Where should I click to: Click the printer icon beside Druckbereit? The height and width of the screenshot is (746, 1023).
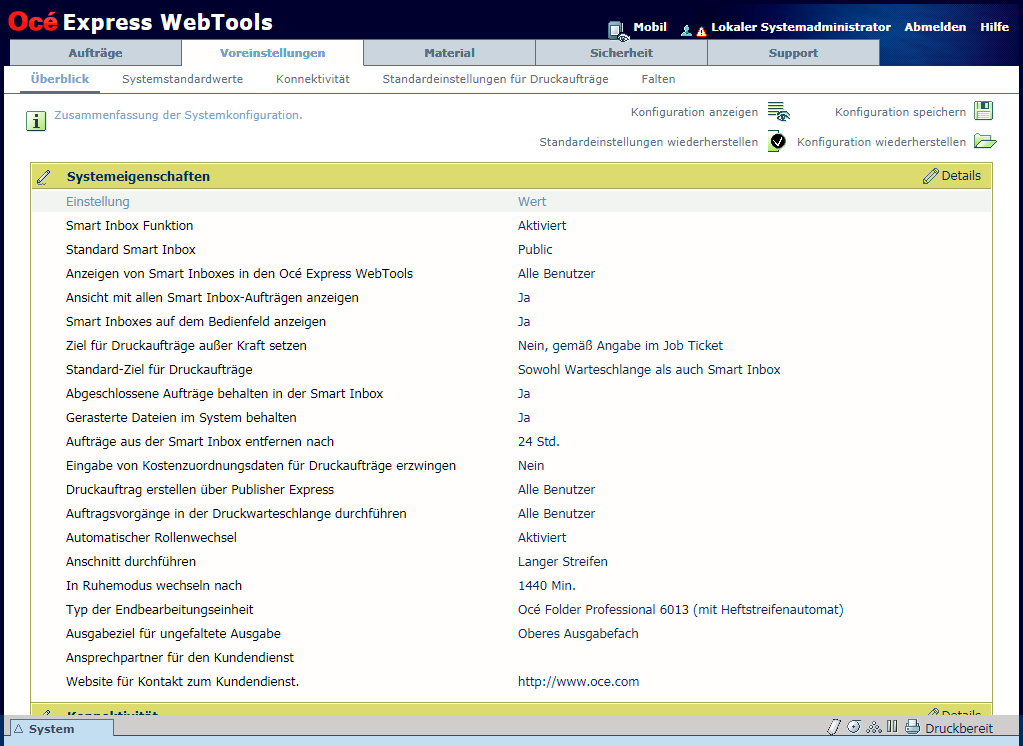912,727
